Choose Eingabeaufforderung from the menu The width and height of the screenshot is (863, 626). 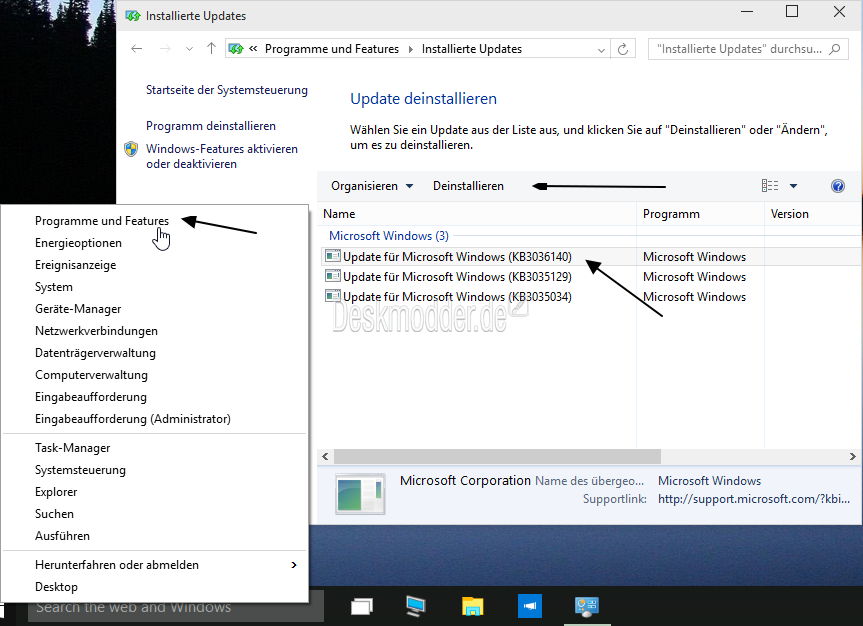(91, 397)
